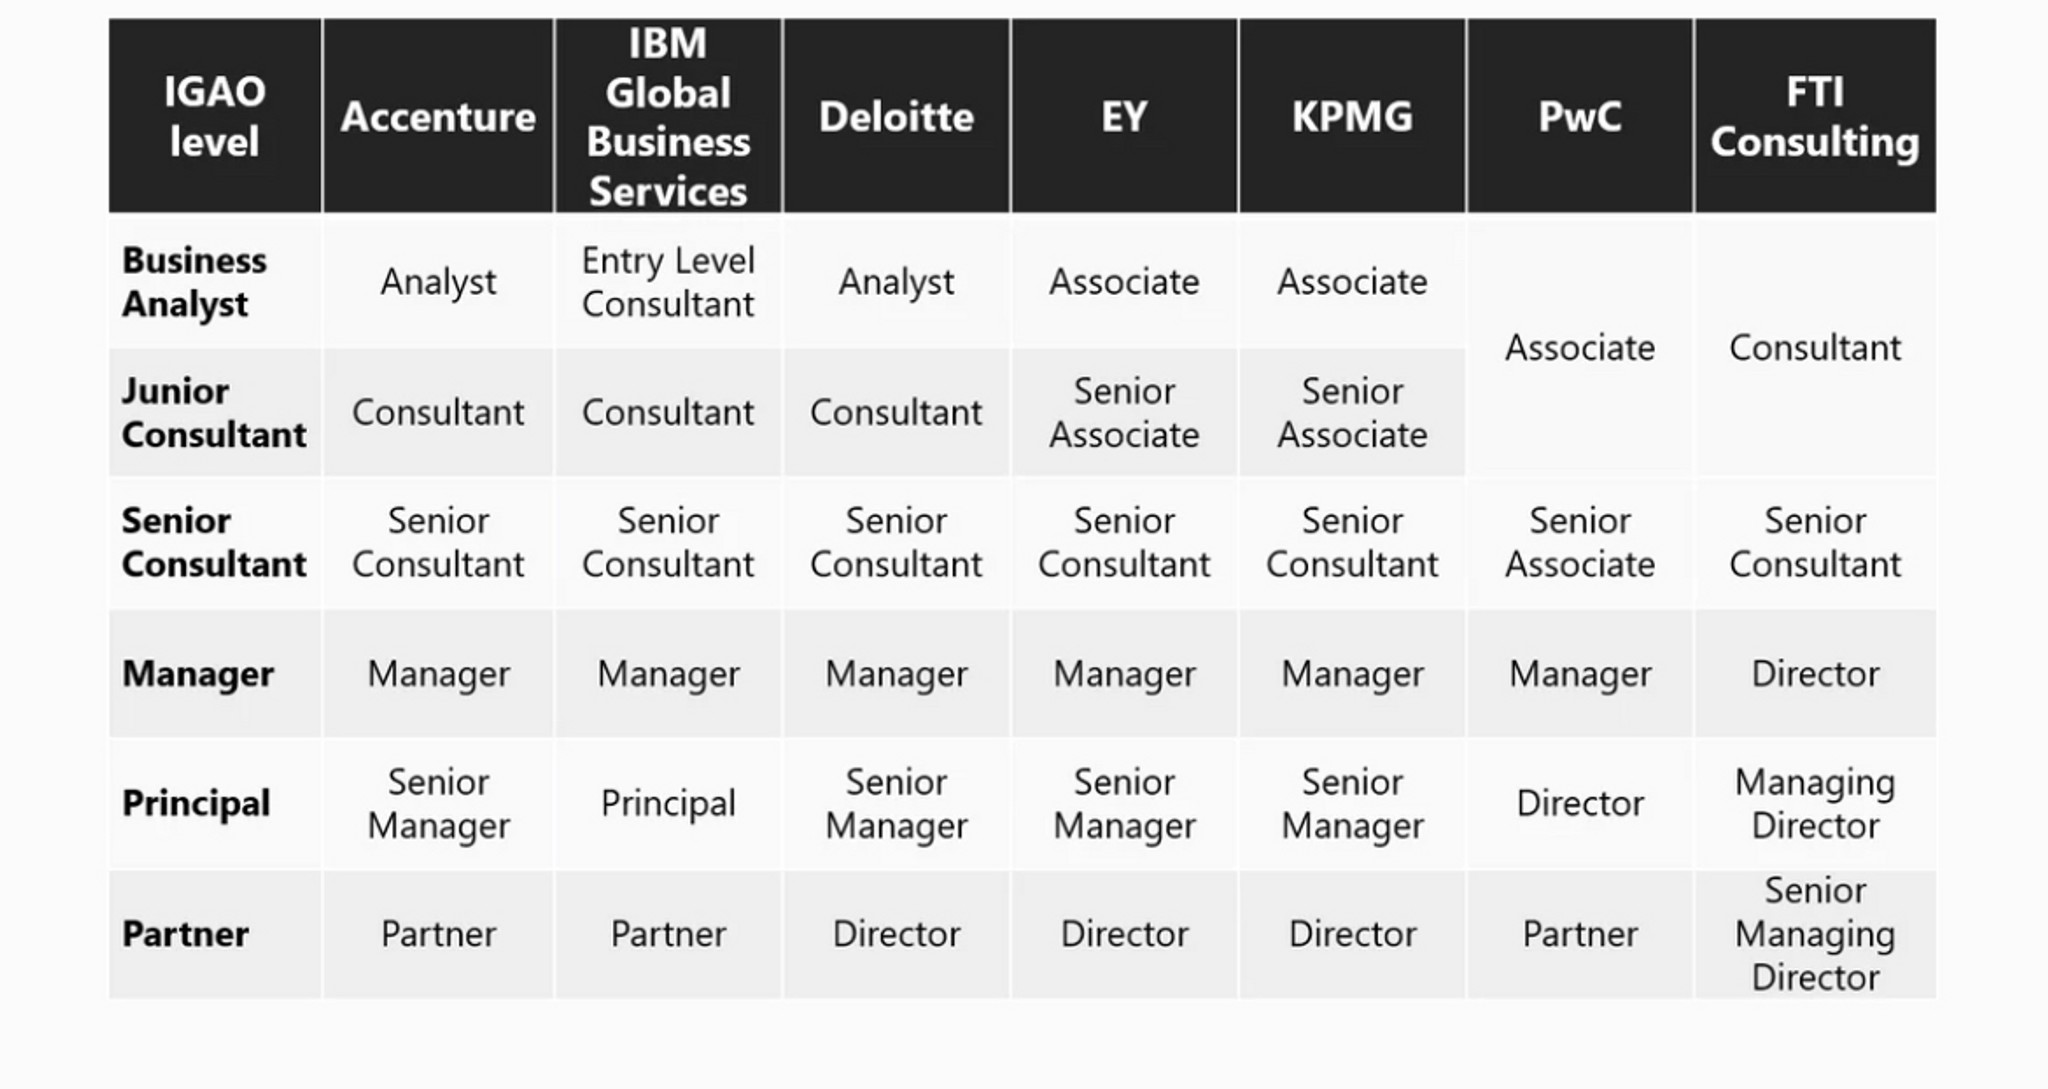Image resolution: width=2048 pixels, height=1089 pixels.
Task: Click IBM's Principal cell
Action: click(x=668, y=803)
